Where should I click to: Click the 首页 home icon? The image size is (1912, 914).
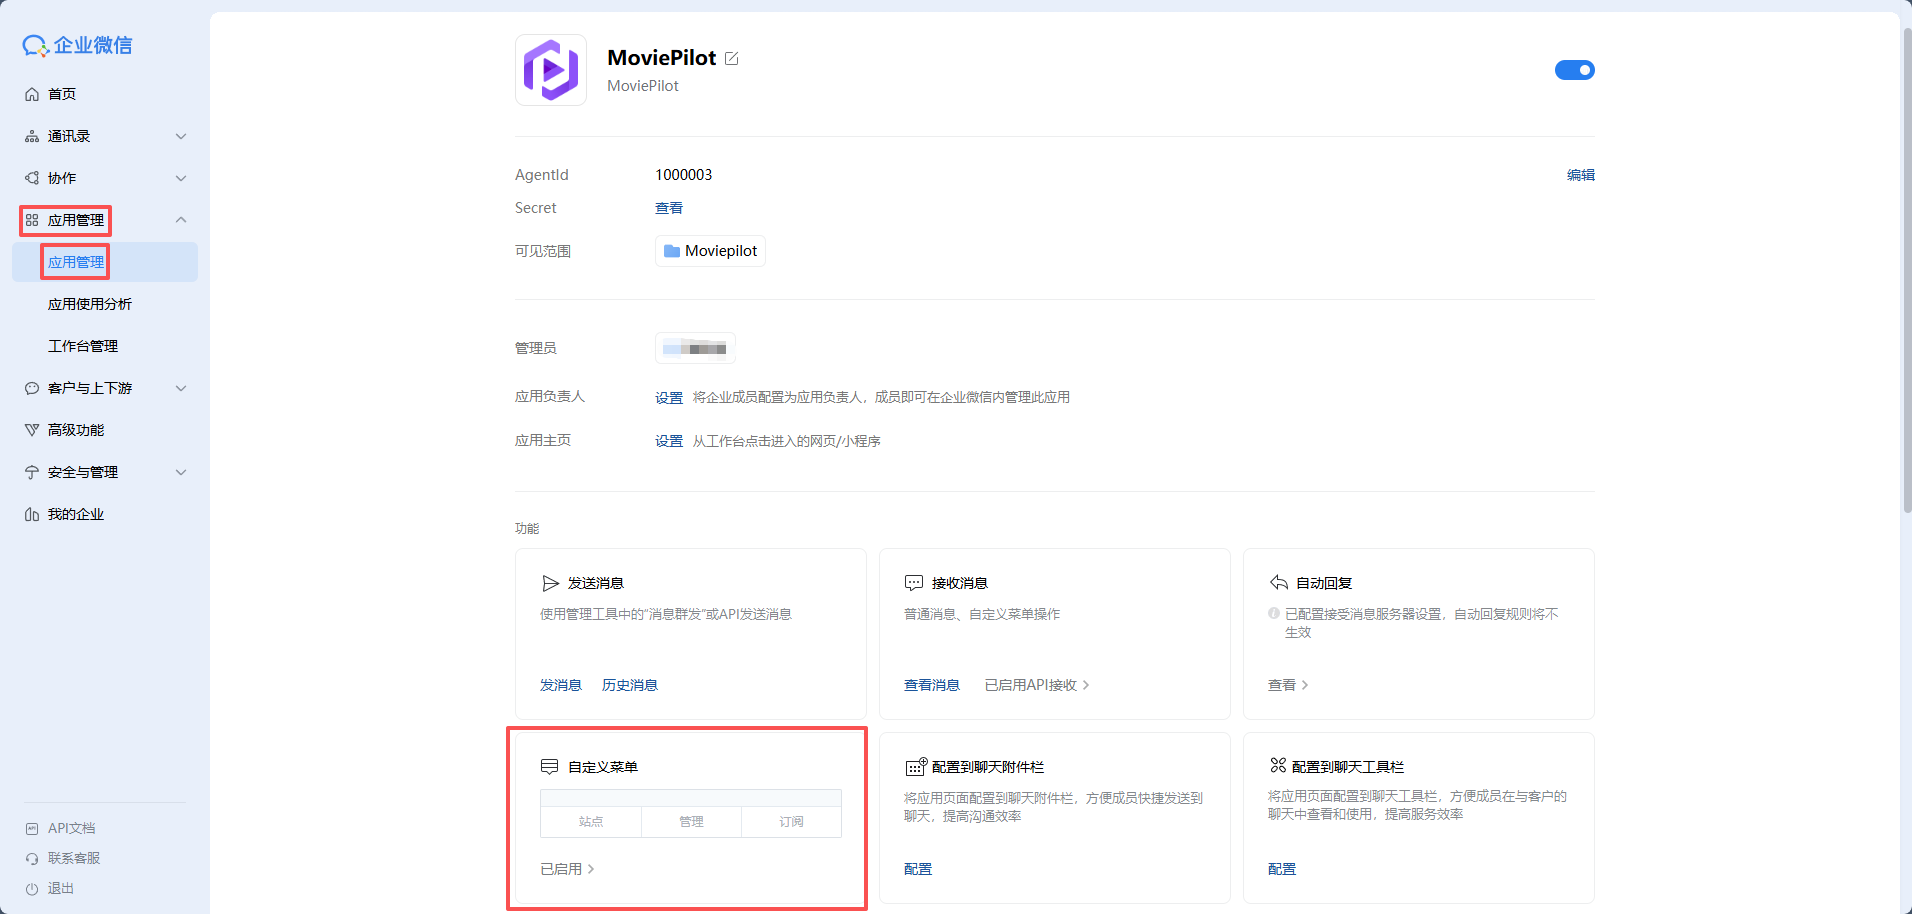32,94
